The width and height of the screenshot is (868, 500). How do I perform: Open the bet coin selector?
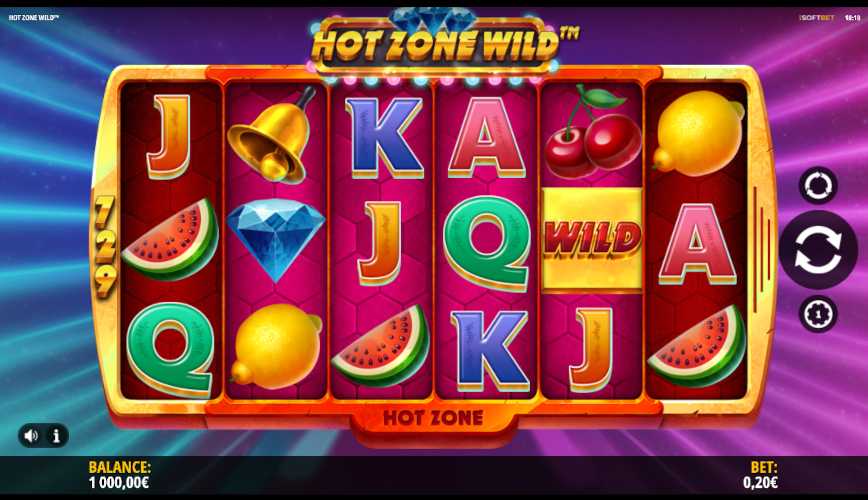tap(818, 314)
